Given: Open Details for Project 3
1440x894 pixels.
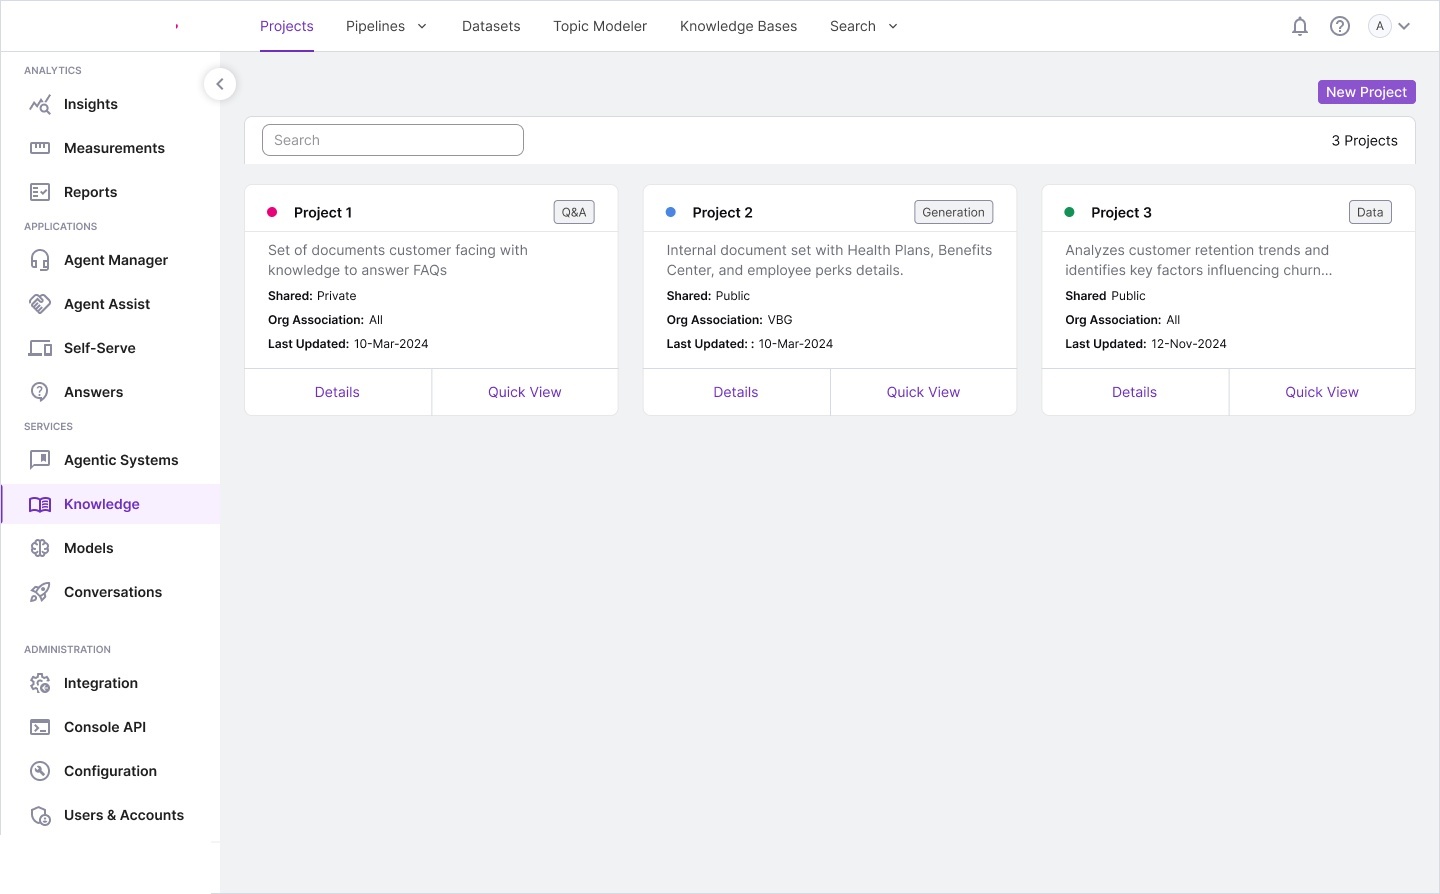Looking at the screenshot, I should coord(1134,392).
